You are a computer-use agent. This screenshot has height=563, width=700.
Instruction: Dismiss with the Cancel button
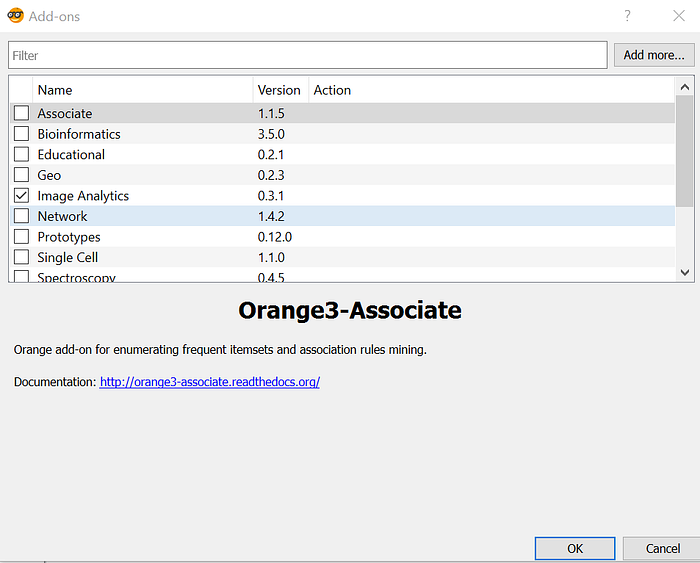tap(662, 548)
